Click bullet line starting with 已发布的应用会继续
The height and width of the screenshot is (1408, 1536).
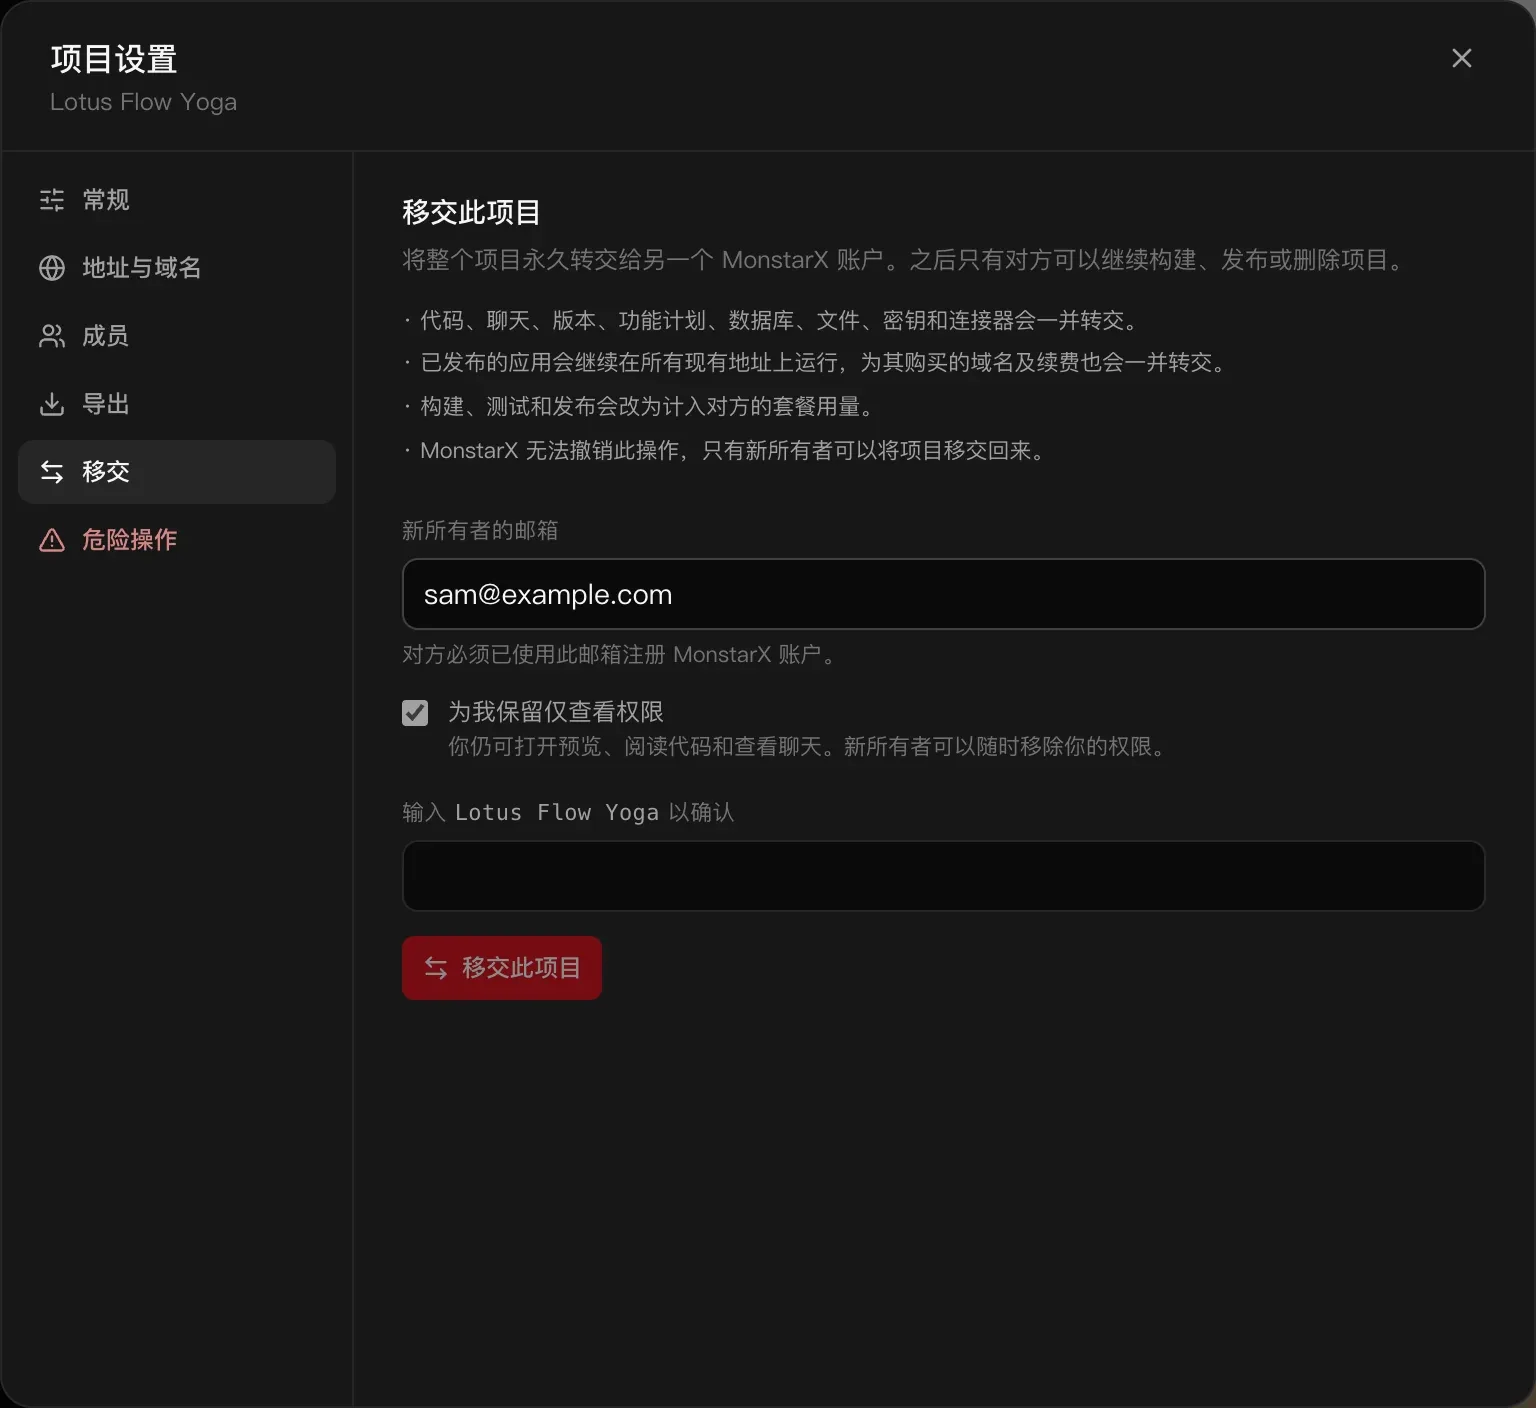click(815, 362)
